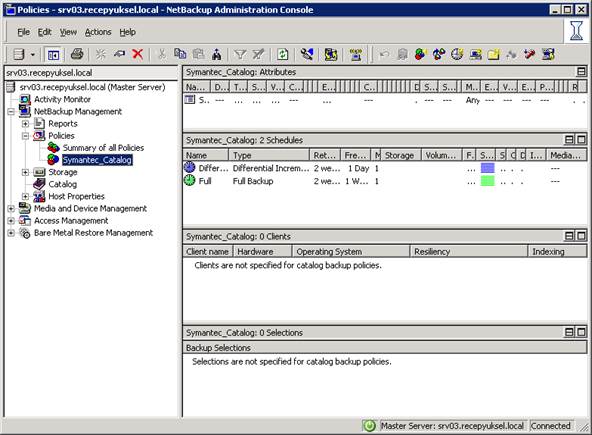Click the Operating System column header
The height and width of the screenshot is (435, 592).
point(351,251)
